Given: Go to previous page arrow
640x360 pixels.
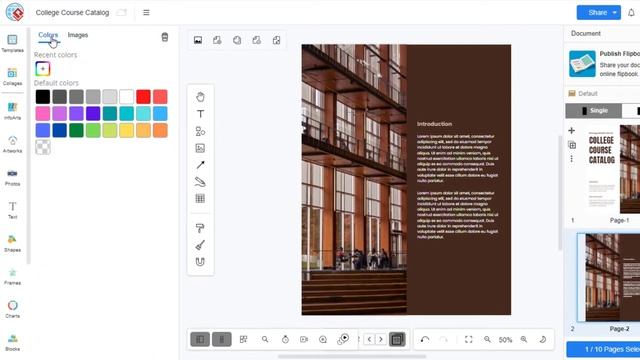Looking at the screenshot, I should click(x=369, y=339).
